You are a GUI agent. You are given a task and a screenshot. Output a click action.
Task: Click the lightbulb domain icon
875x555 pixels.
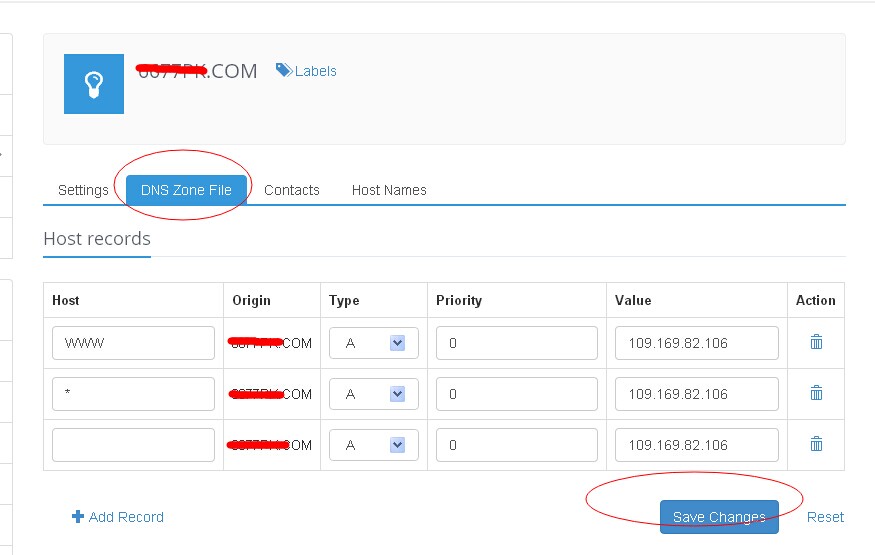[x=94, y=84]
